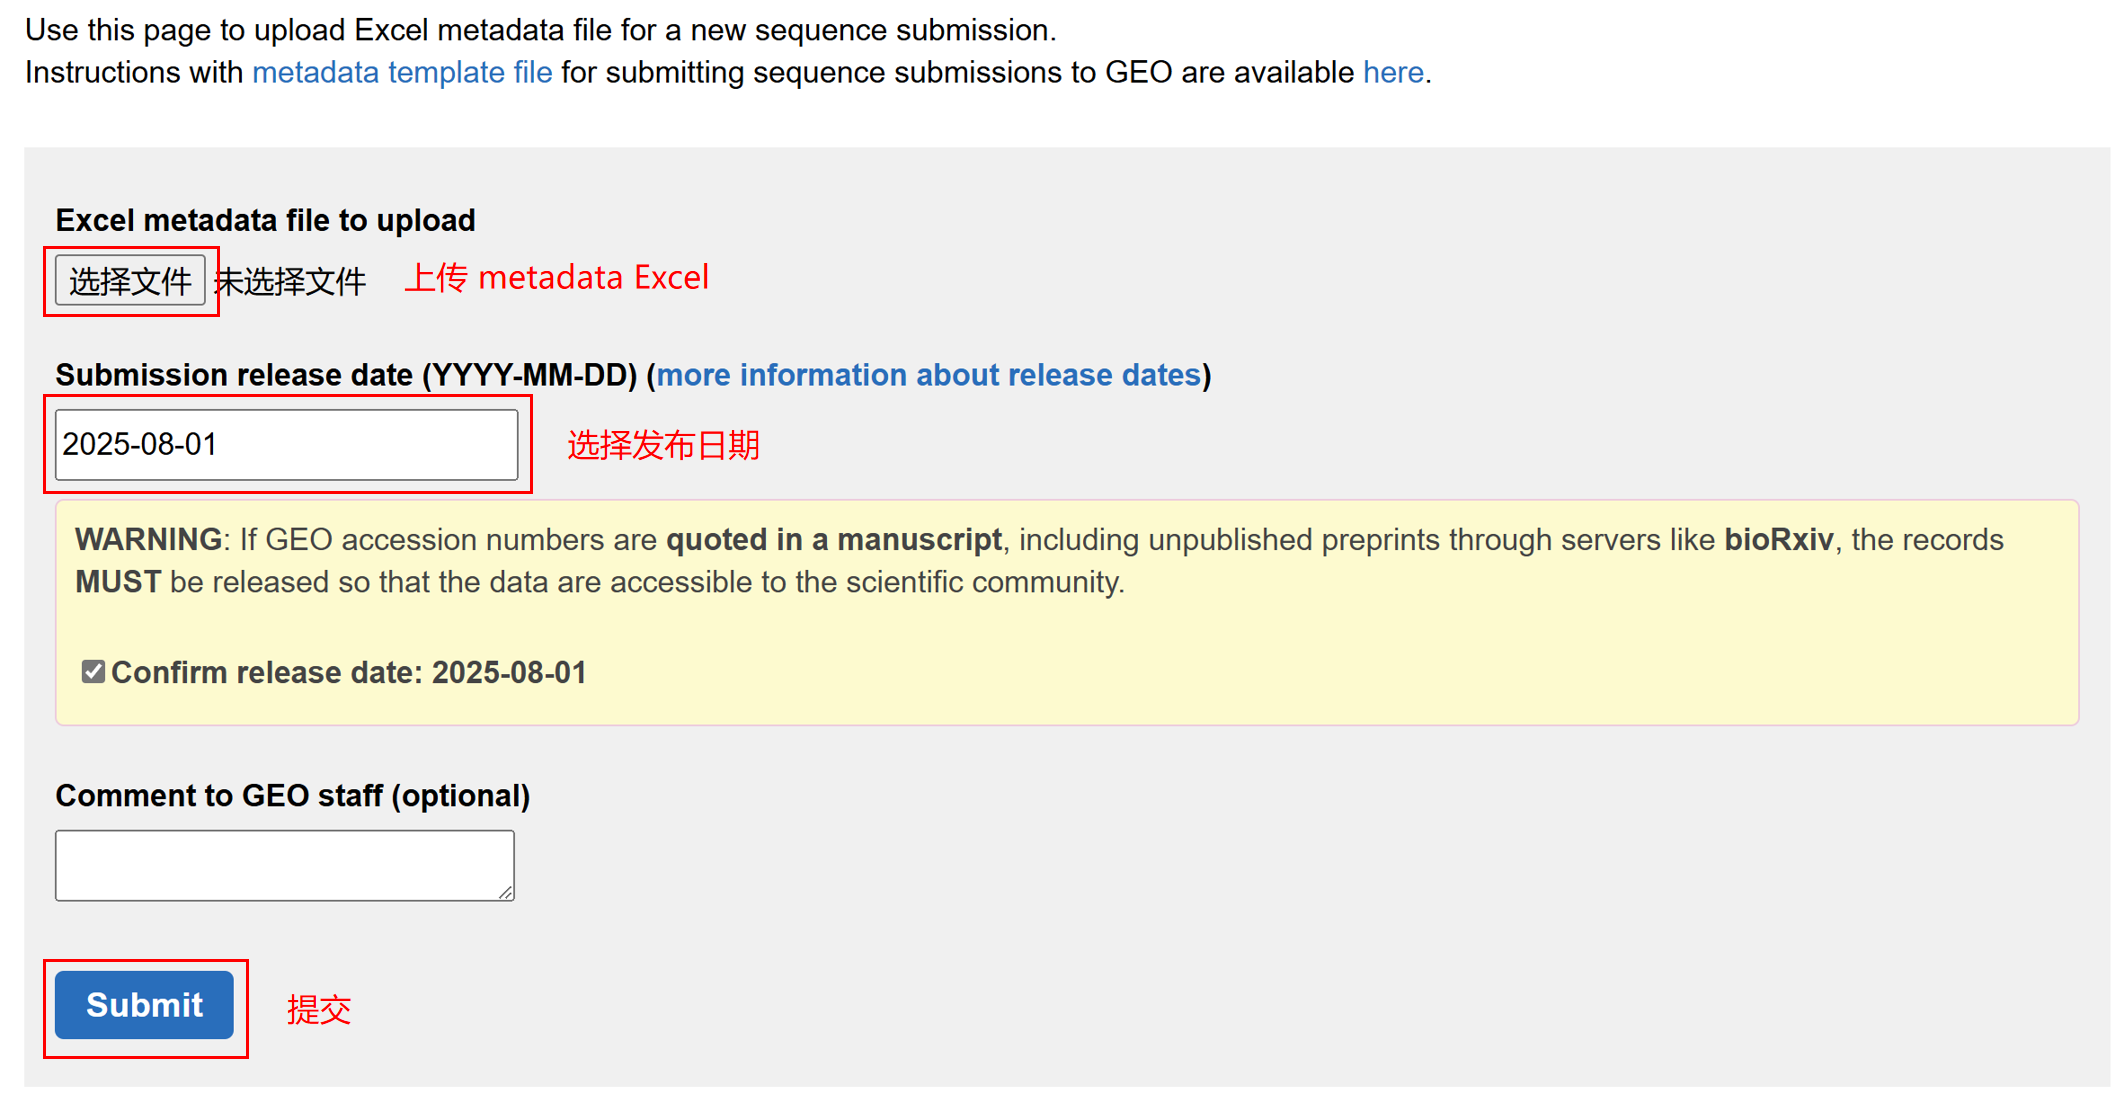Click the 选择文件 file chooser button
This screenshot has height=1101, width=2128.
130,281
